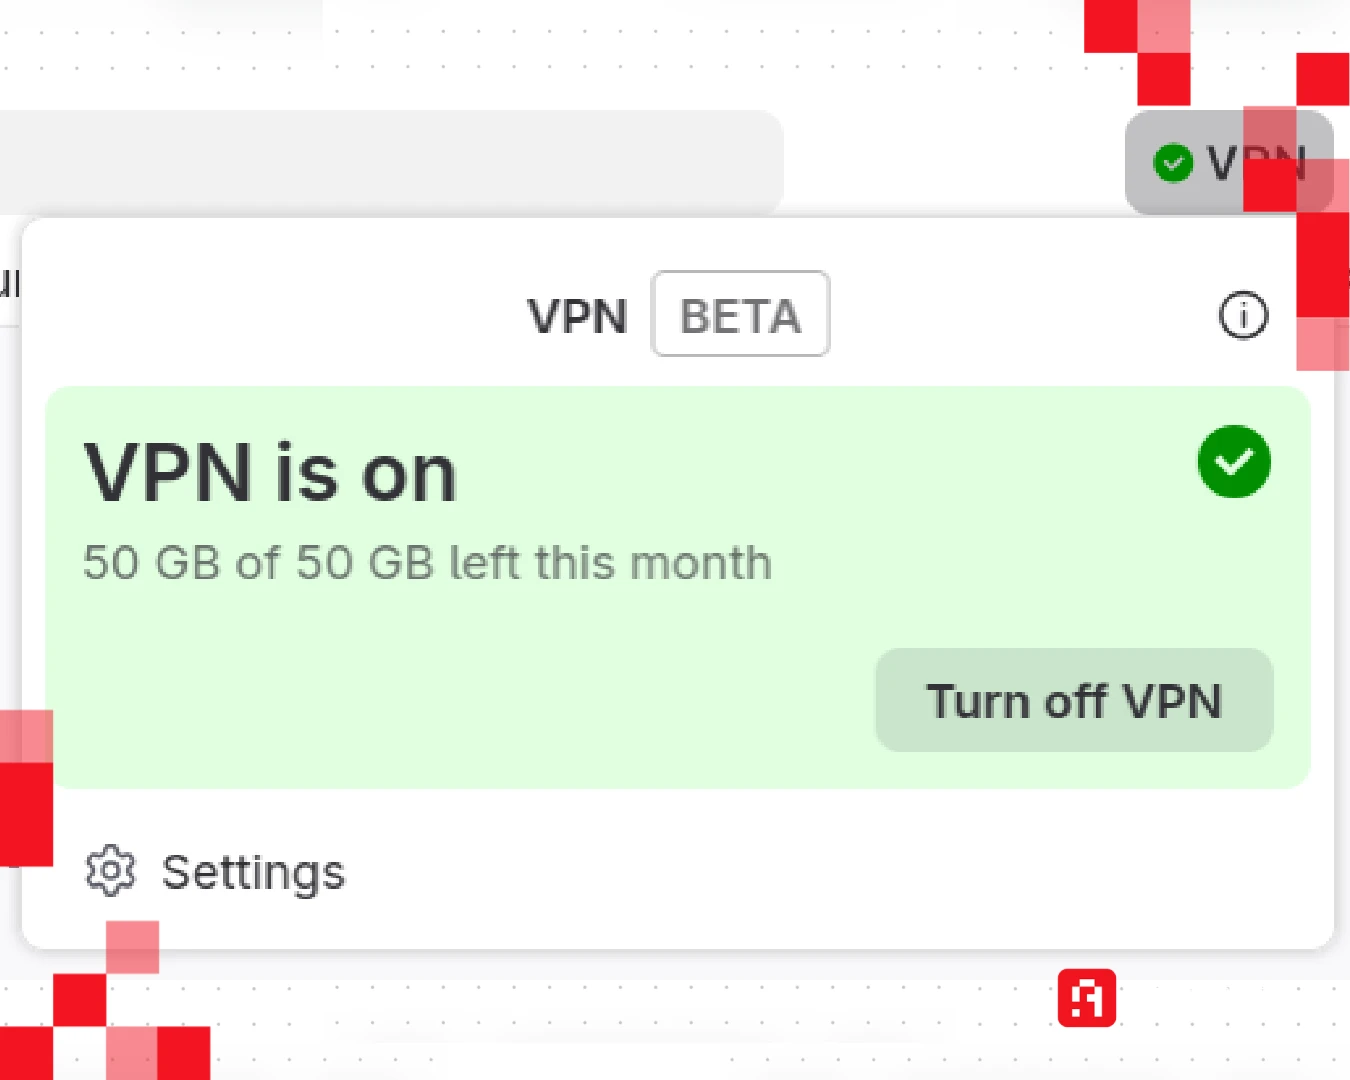The image size is (1350, 1080).
Task: Turn off the VPN using the toggle button
Action: (x=1074, y=700)
